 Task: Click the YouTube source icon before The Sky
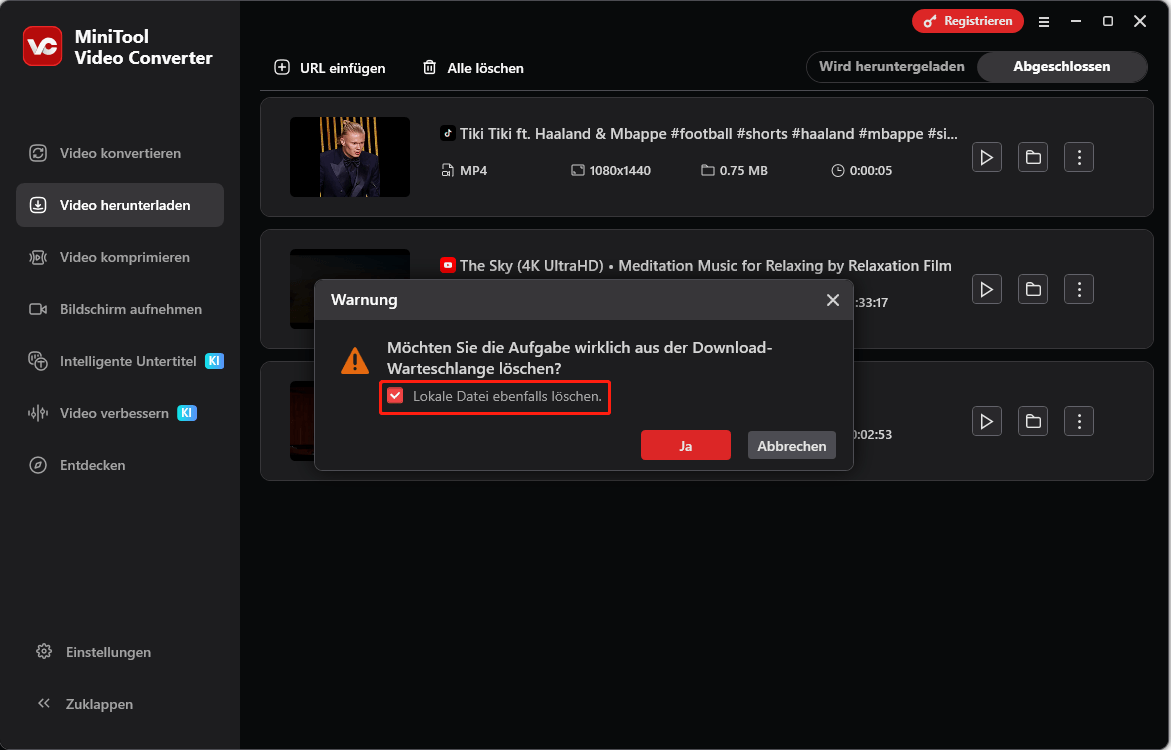(447, 265)
